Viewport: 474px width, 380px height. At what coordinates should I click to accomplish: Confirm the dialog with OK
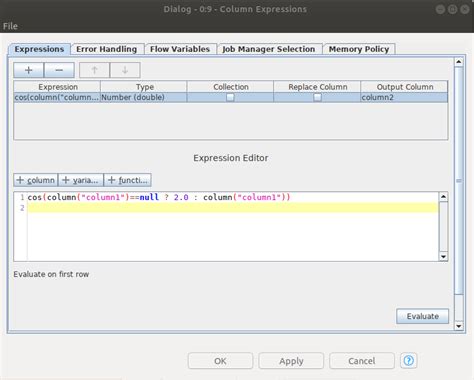220,361
